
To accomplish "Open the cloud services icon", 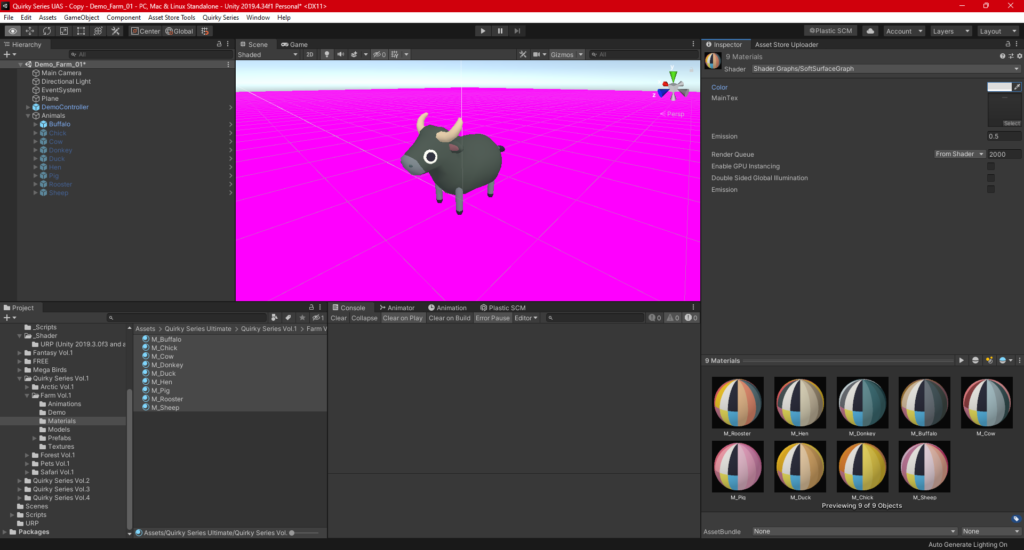I will (x=870, y=31).
